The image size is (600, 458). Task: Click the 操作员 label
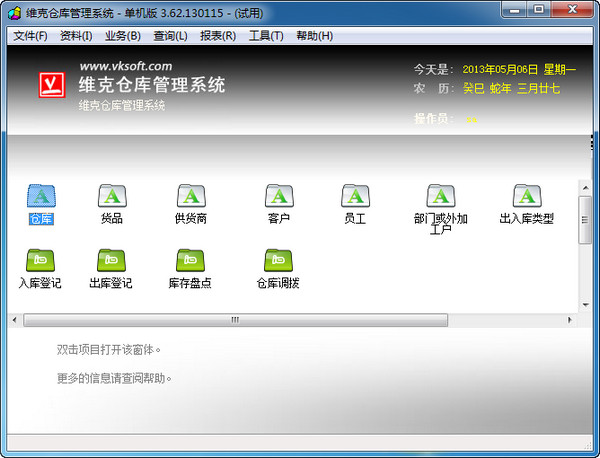coord(434,119)
